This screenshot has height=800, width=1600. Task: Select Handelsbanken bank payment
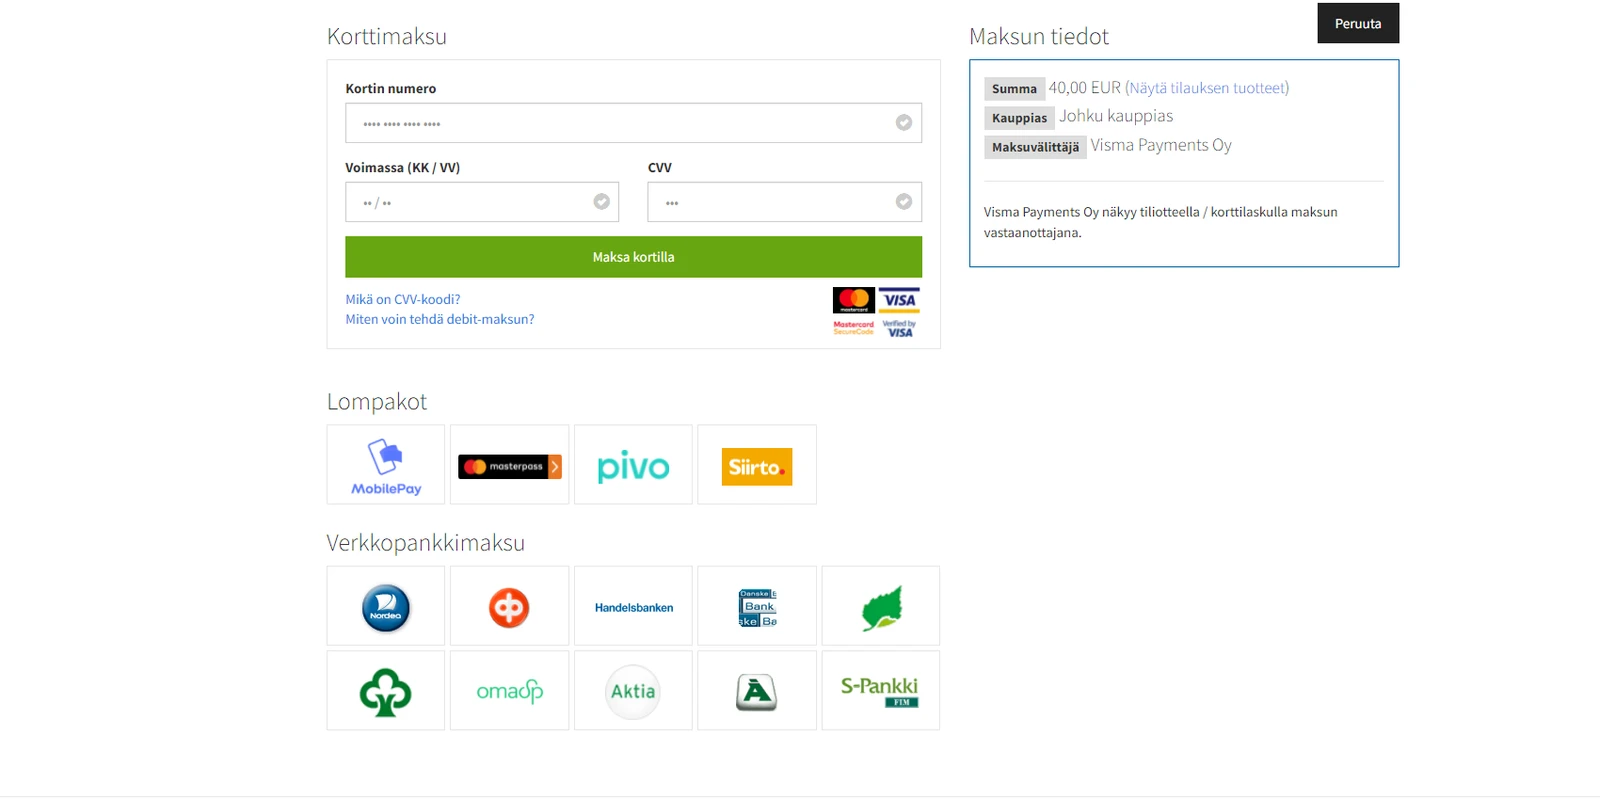(x=633, y=606)
